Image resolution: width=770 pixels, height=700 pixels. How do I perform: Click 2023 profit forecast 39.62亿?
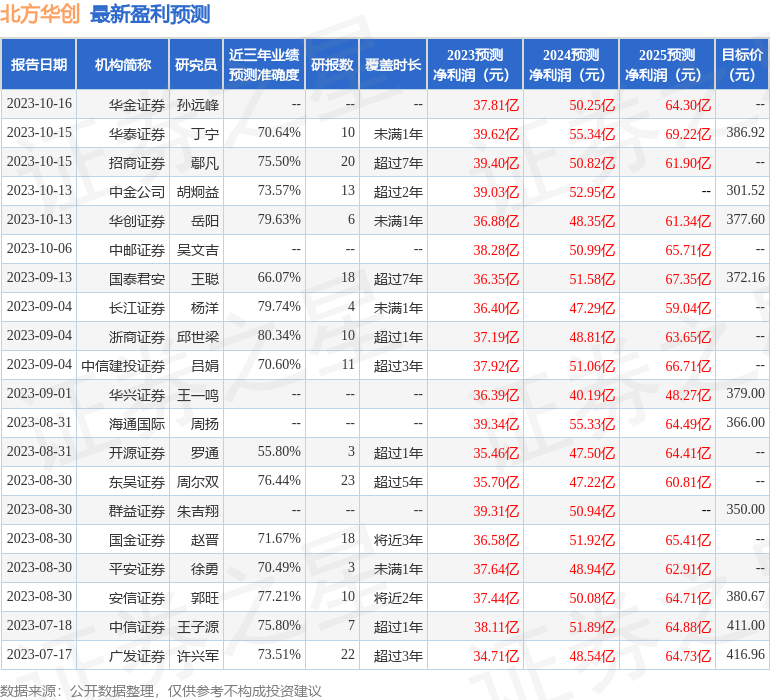click(496, 134)
